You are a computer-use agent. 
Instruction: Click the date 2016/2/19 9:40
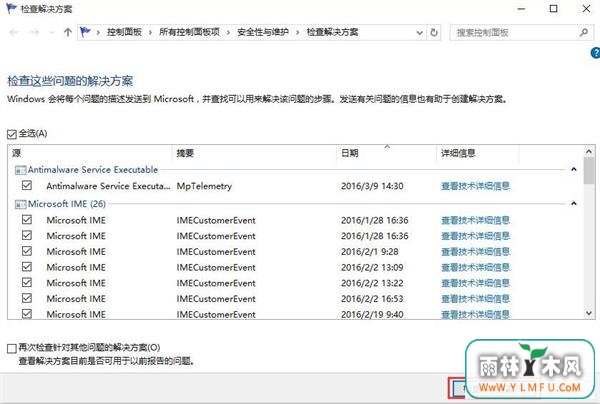(372, 314)
